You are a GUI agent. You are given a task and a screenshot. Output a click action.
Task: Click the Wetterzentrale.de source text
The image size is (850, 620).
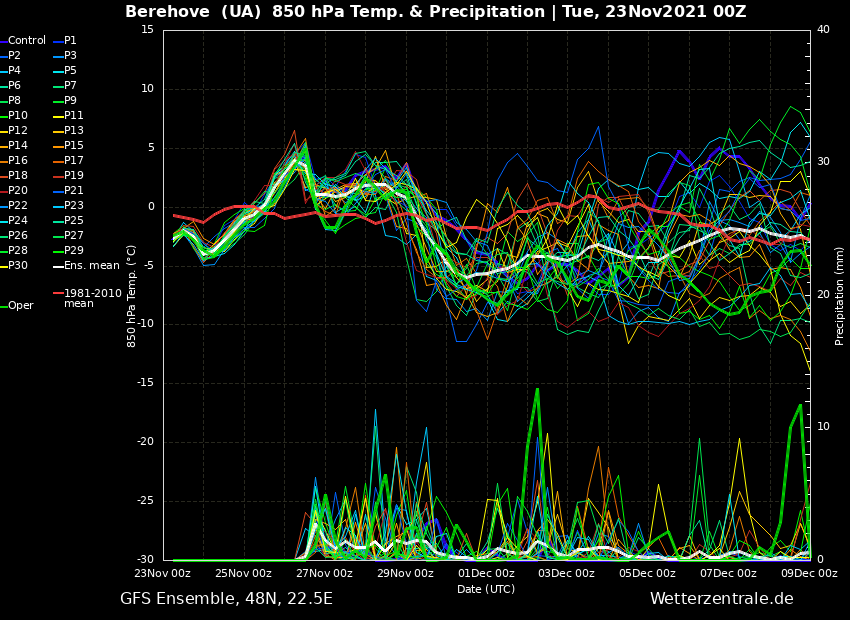(x=721, y=599)
